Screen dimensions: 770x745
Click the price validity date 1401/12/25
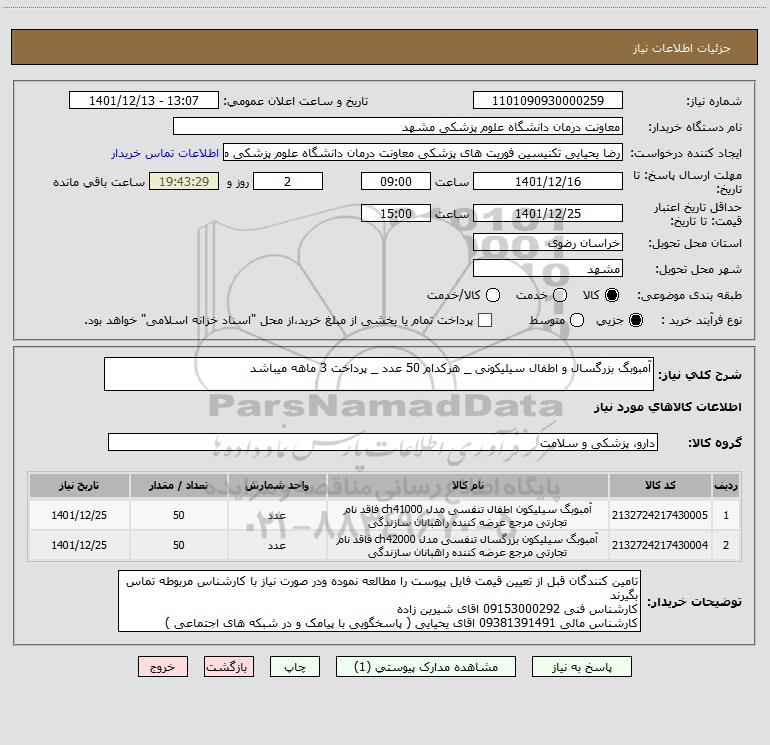pos(548,213)
